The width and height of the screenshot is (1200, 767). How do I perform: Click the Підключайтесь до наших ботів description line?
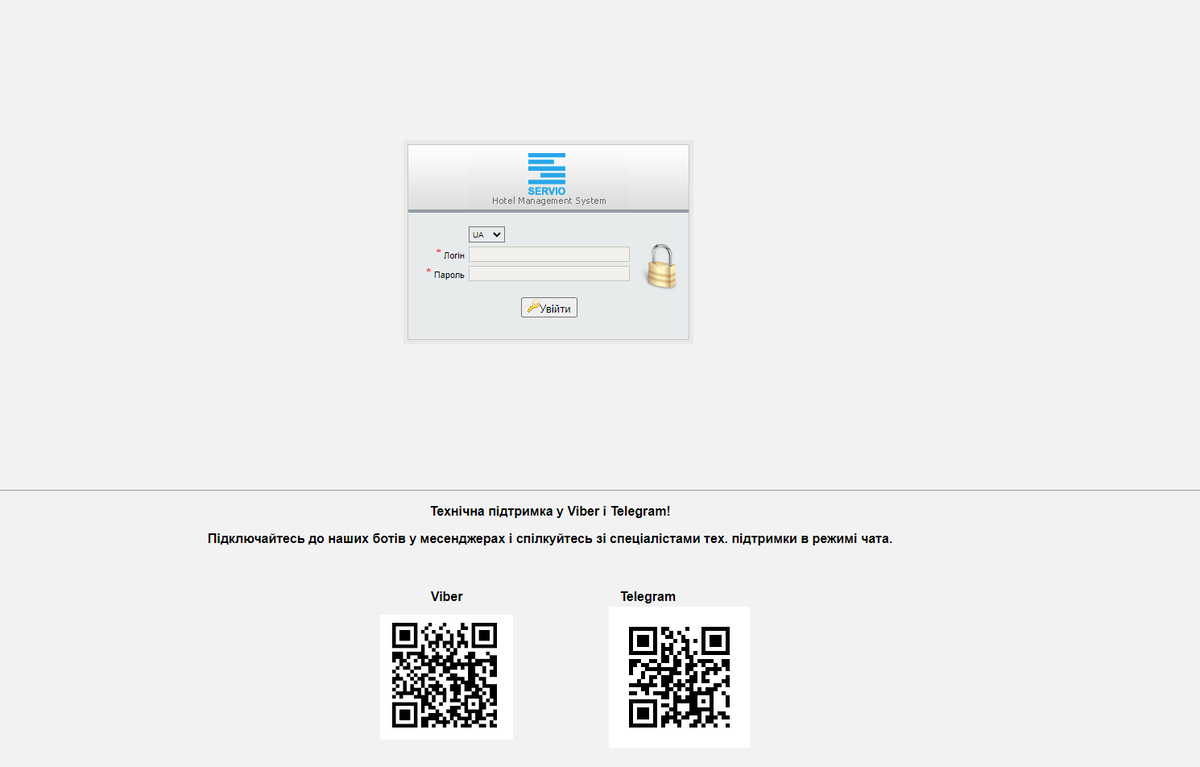550,539
